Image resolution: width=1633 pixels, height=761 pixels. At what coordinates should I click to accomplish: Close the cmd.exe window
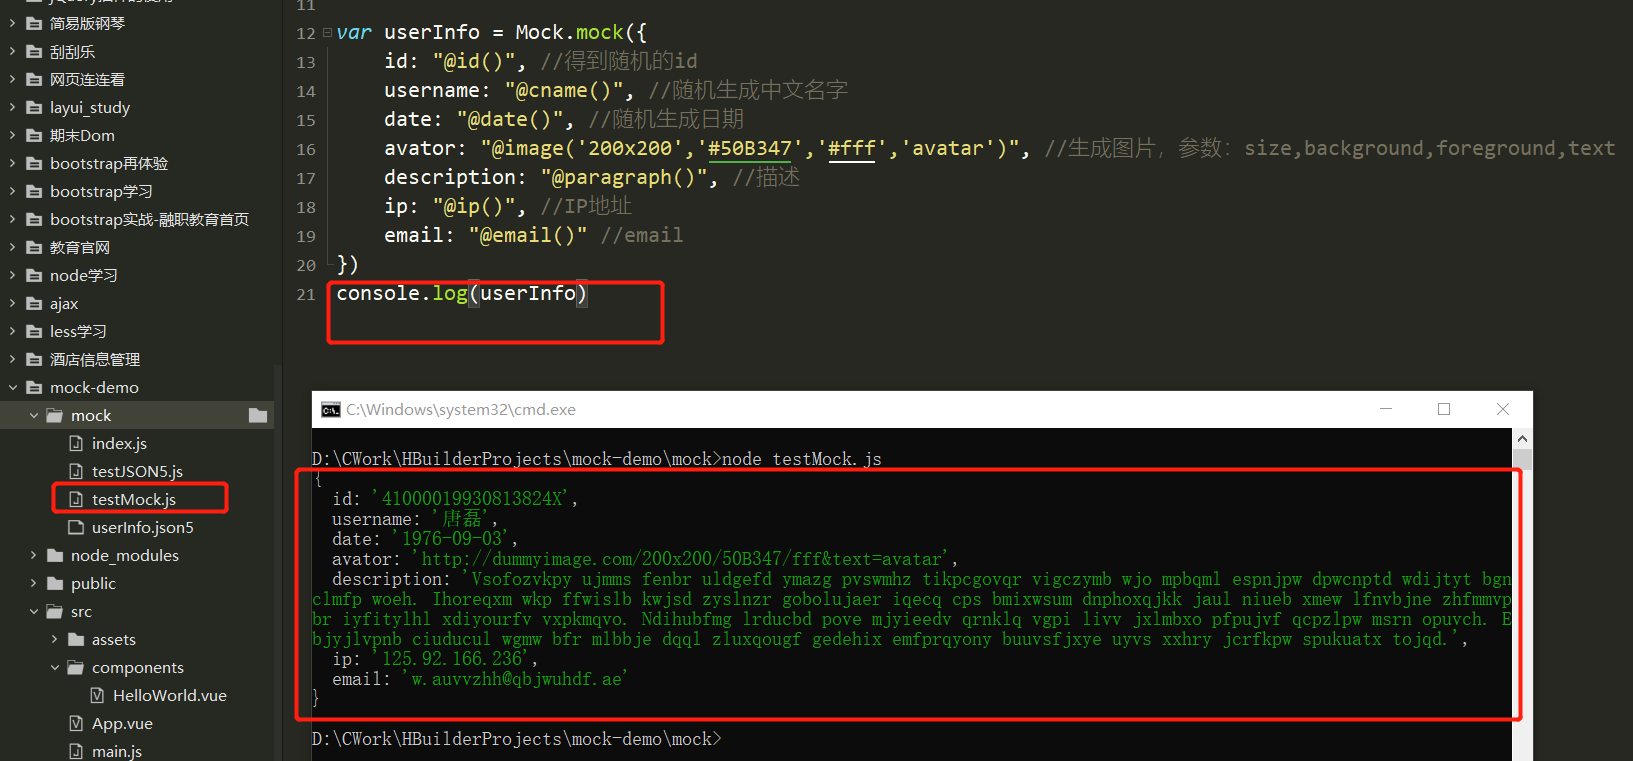1503,409
